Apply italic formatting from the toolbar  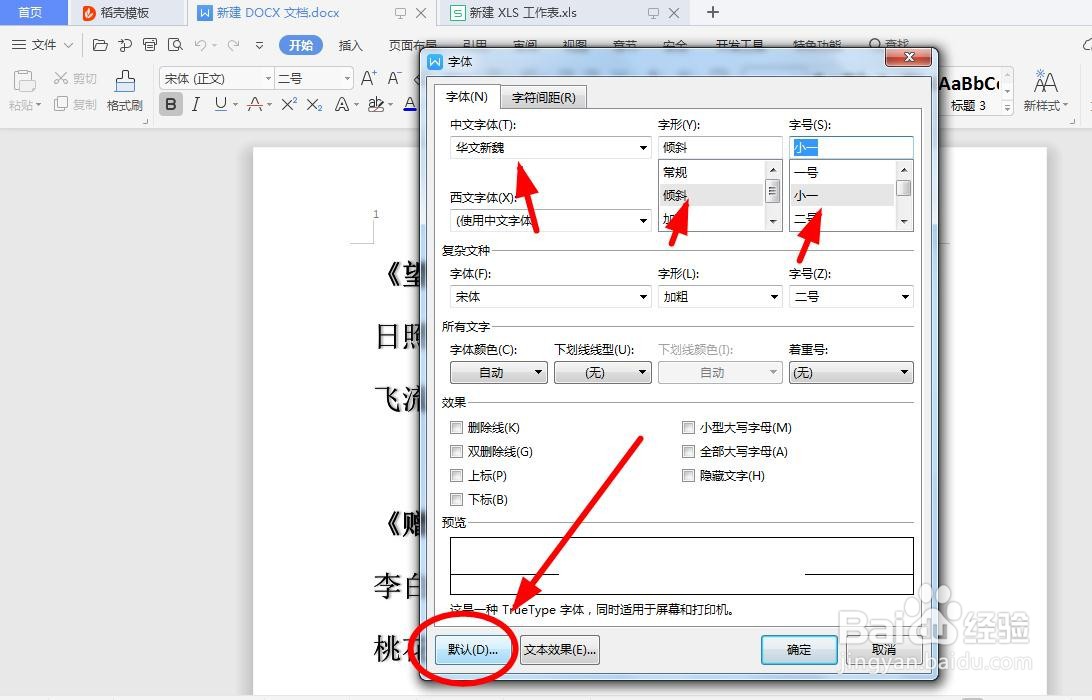194,104
